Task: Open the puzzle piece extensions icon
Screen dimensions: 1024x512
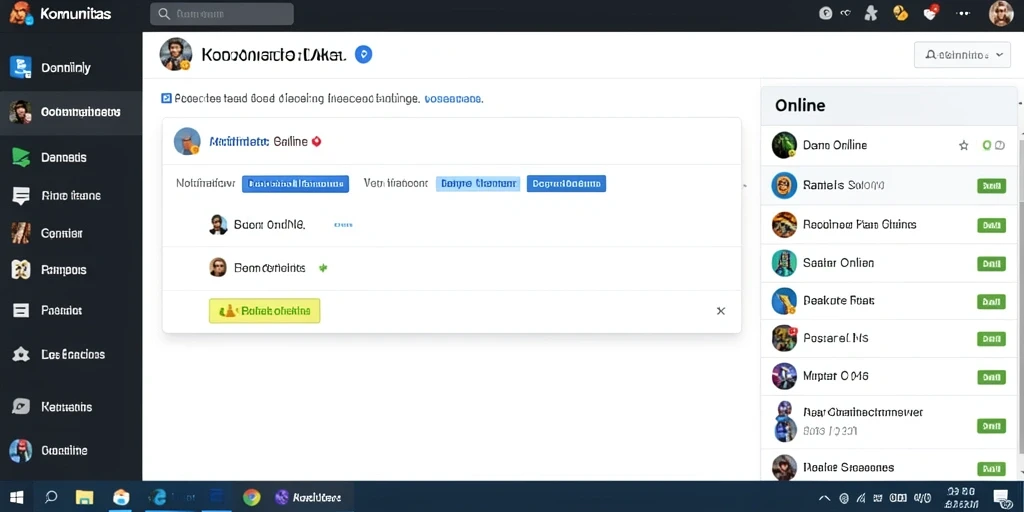Action: point(871,13)
